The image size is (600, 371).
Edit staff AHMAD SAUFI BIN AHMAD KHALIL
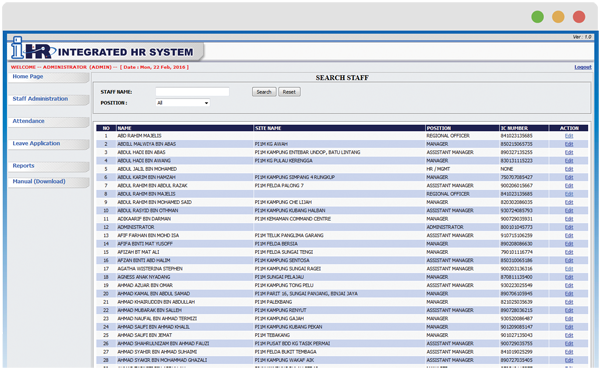tap(569, 327)
